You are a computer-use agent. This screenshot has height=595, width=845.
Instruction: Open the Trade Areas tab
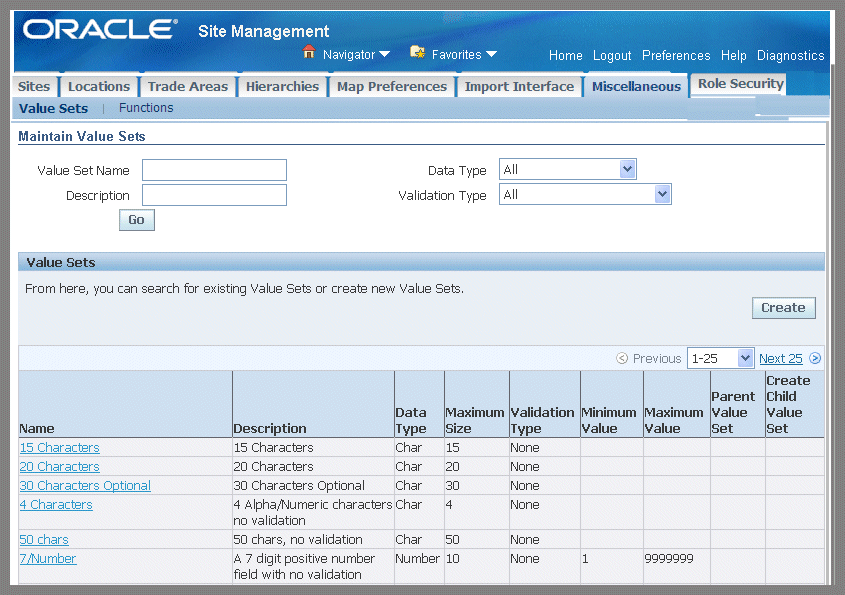click(188, 86)
